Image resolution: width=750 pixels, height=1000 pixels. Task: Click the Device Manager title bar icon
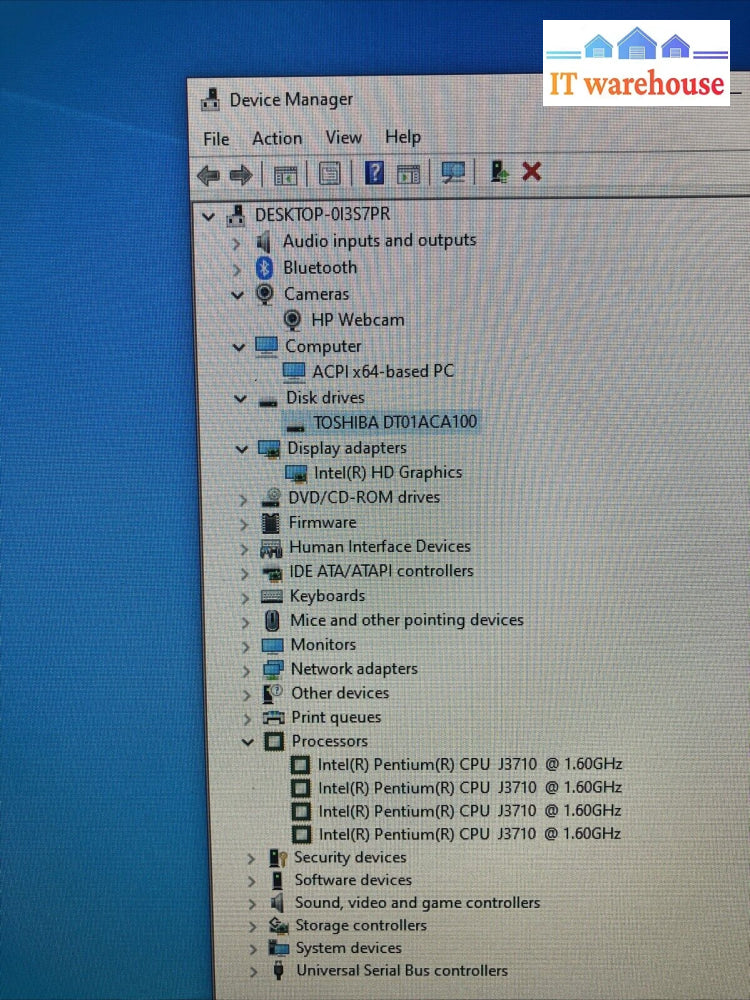click(210, 100)
